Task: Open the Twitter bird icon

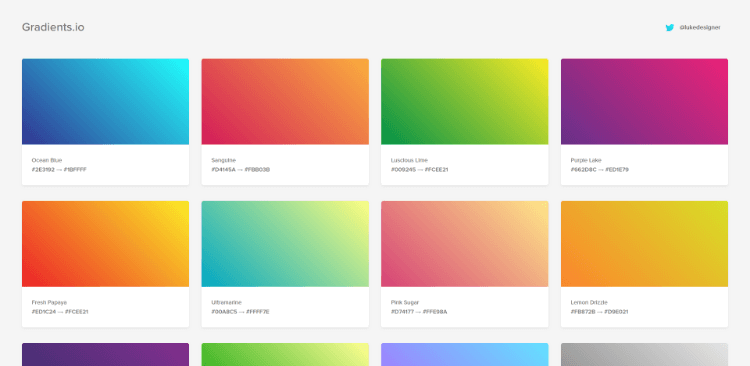Action: (x=670, y=28)
